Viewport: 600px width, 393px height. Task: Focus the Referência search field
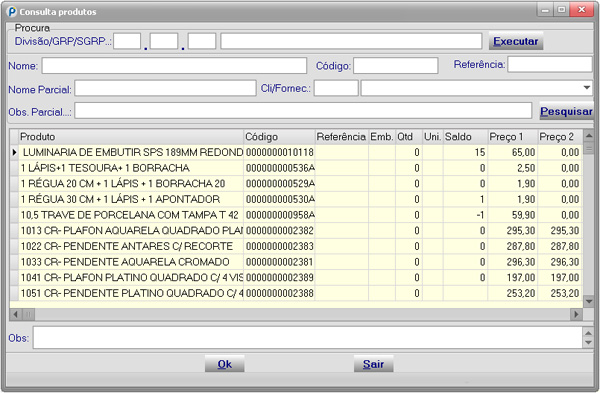(550, 64)
